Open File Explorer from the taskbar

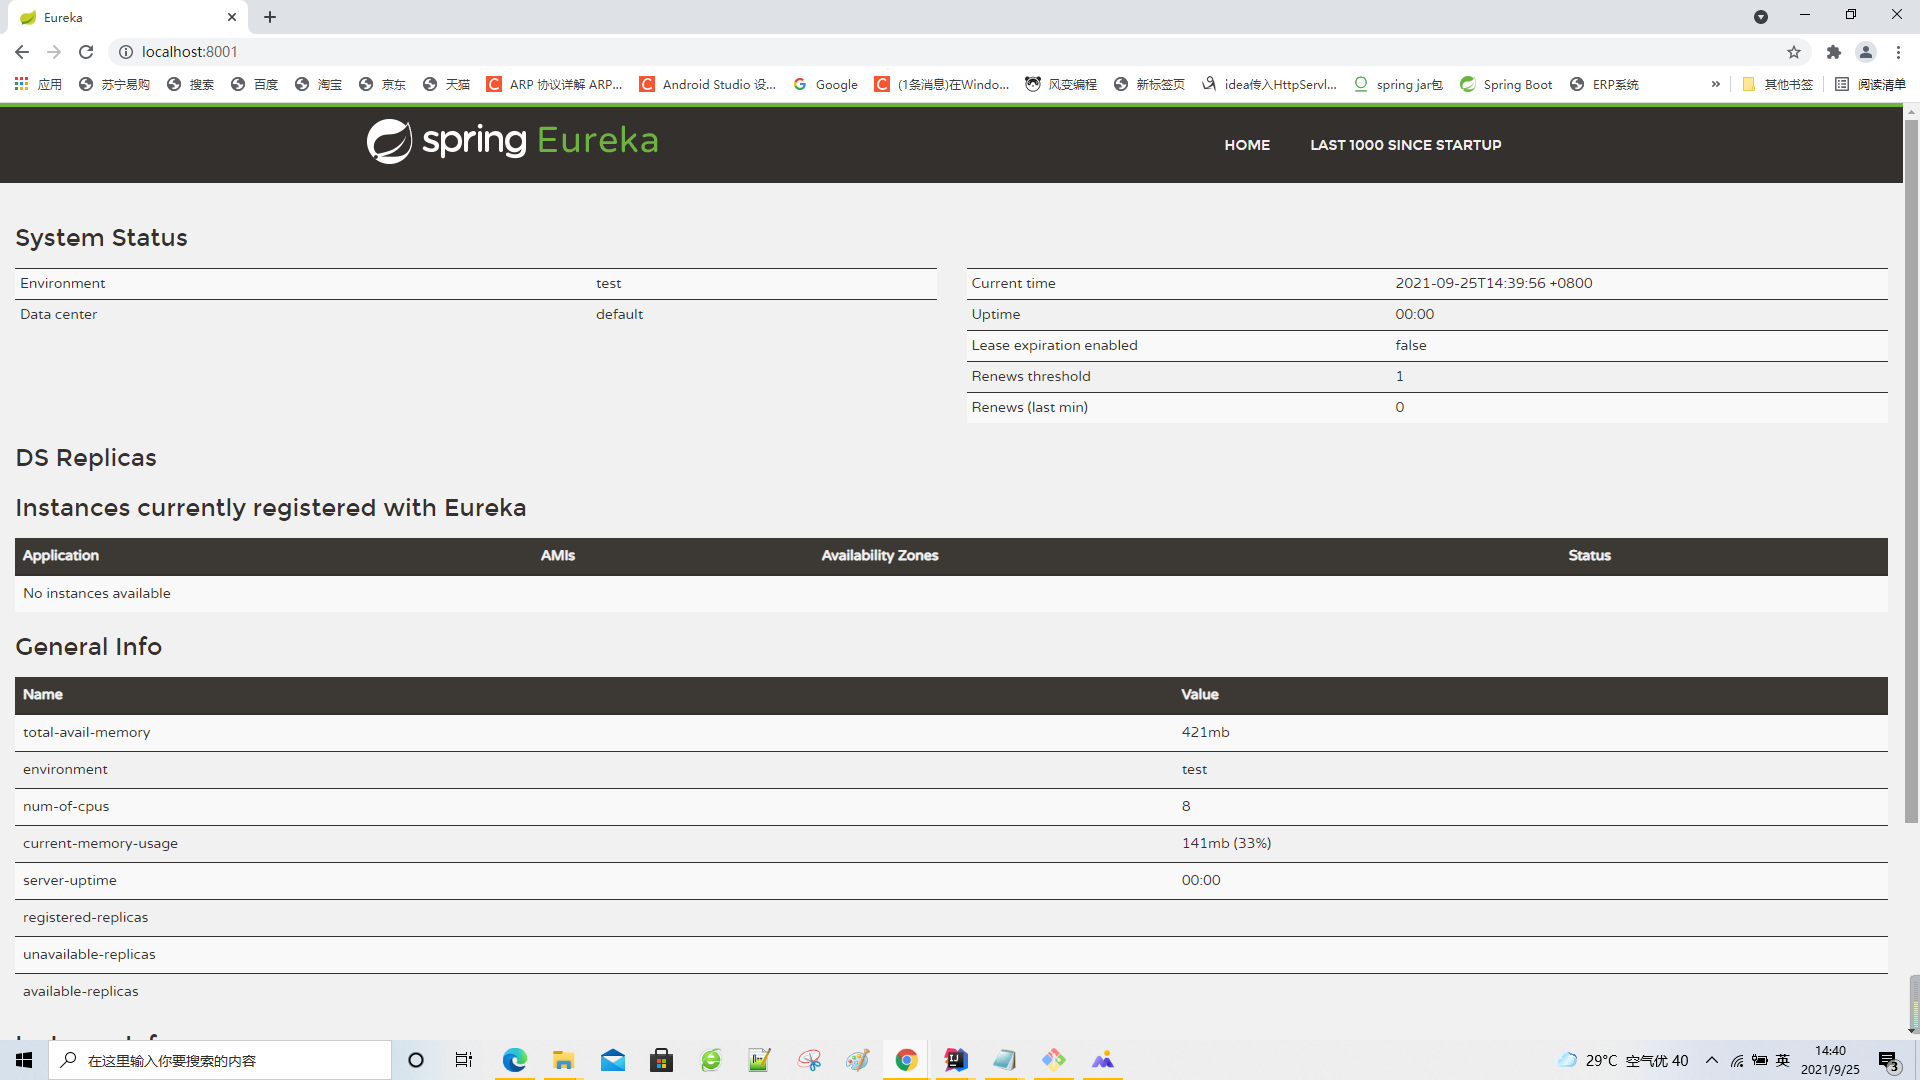564,1060
